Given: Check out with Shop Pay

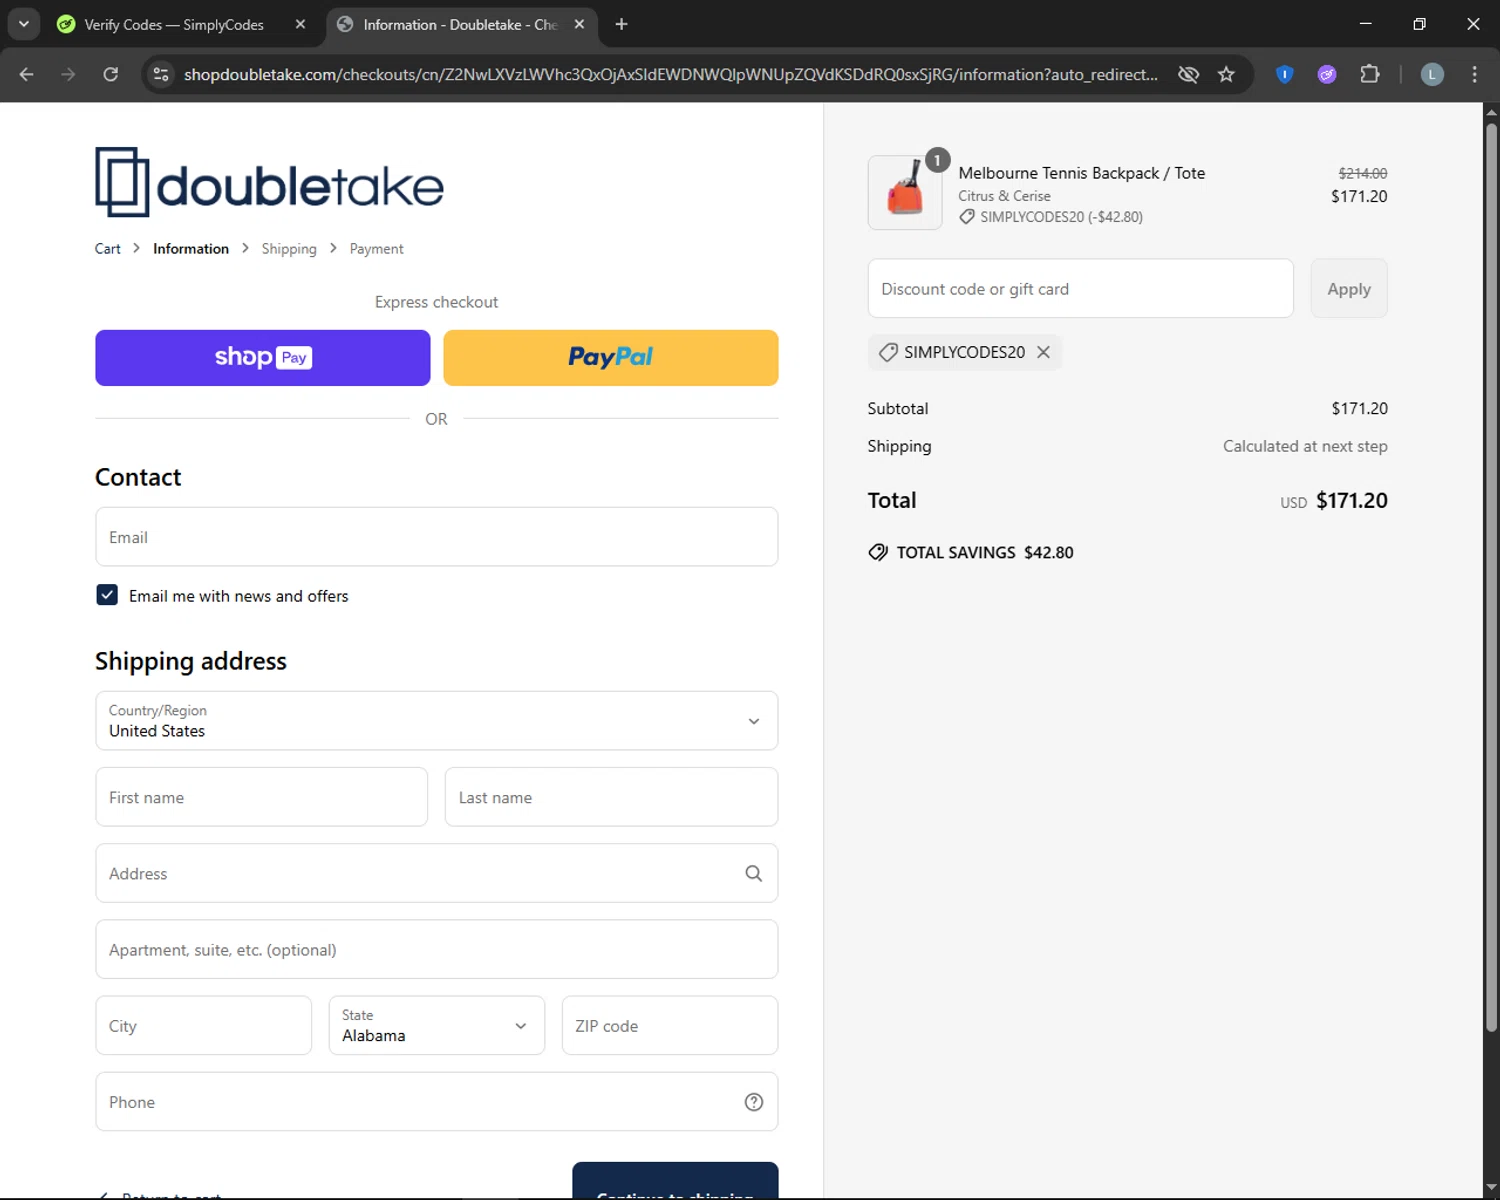Looking at the screenshot, I should point(263,358).
